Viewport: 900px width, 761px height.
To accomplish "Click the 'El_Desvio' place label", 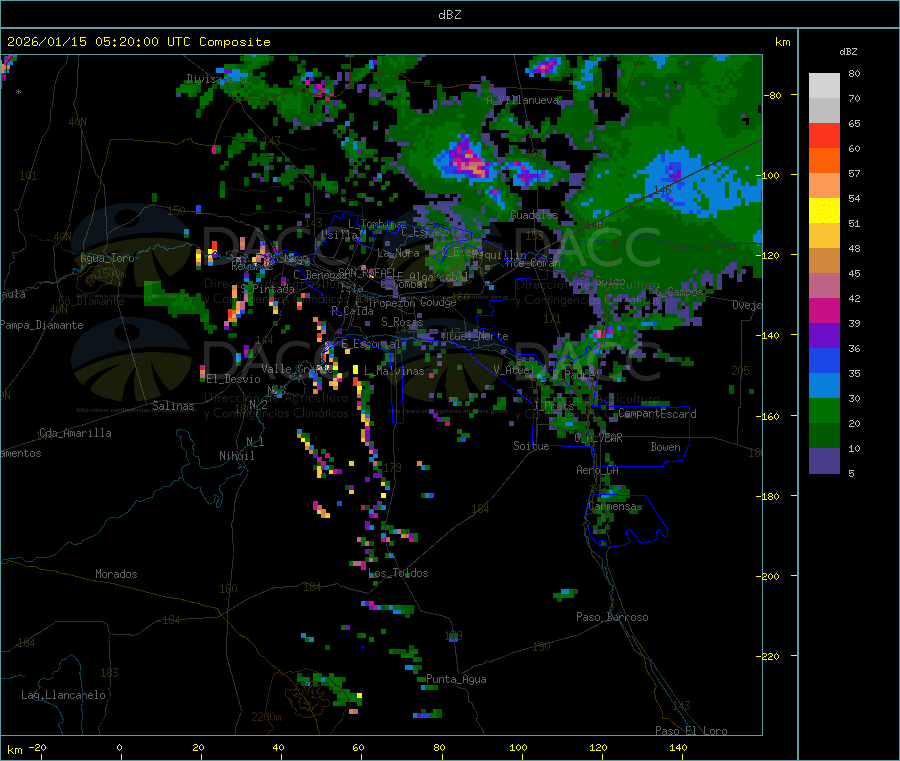I will (233, 379).
